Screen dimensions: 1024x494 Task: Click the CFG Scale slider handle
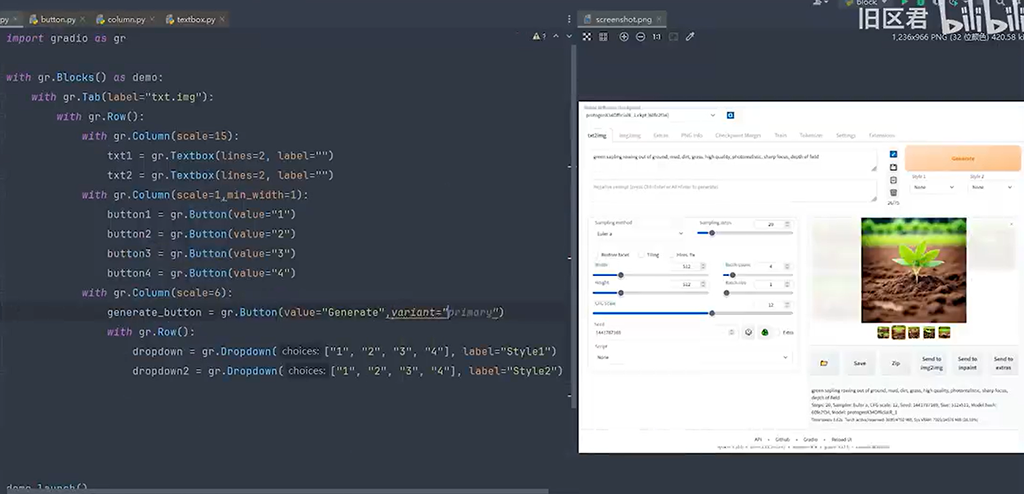(x=712, y=313)
